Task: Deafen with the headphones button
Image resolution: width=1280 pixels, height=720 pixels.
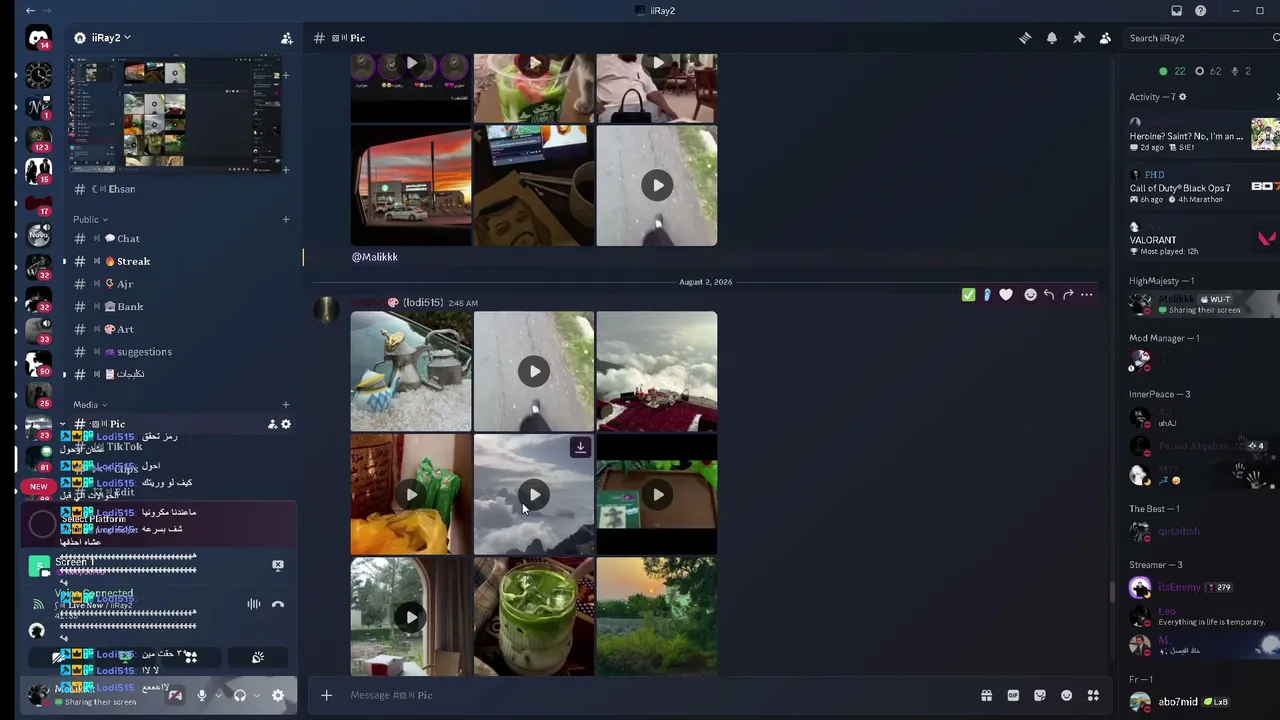Action: tap(239, 695)
